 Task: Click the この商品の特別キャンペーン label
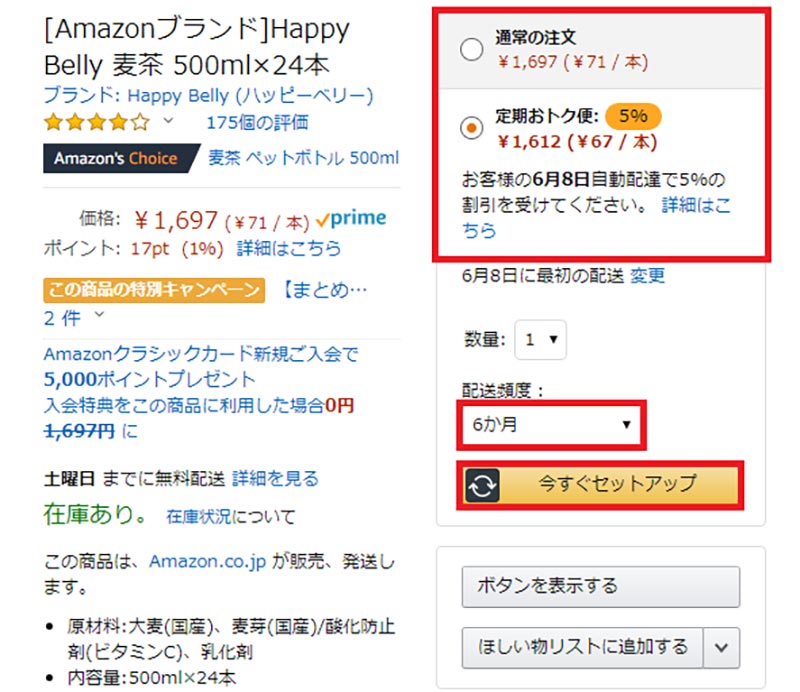(x=153, y=290)
